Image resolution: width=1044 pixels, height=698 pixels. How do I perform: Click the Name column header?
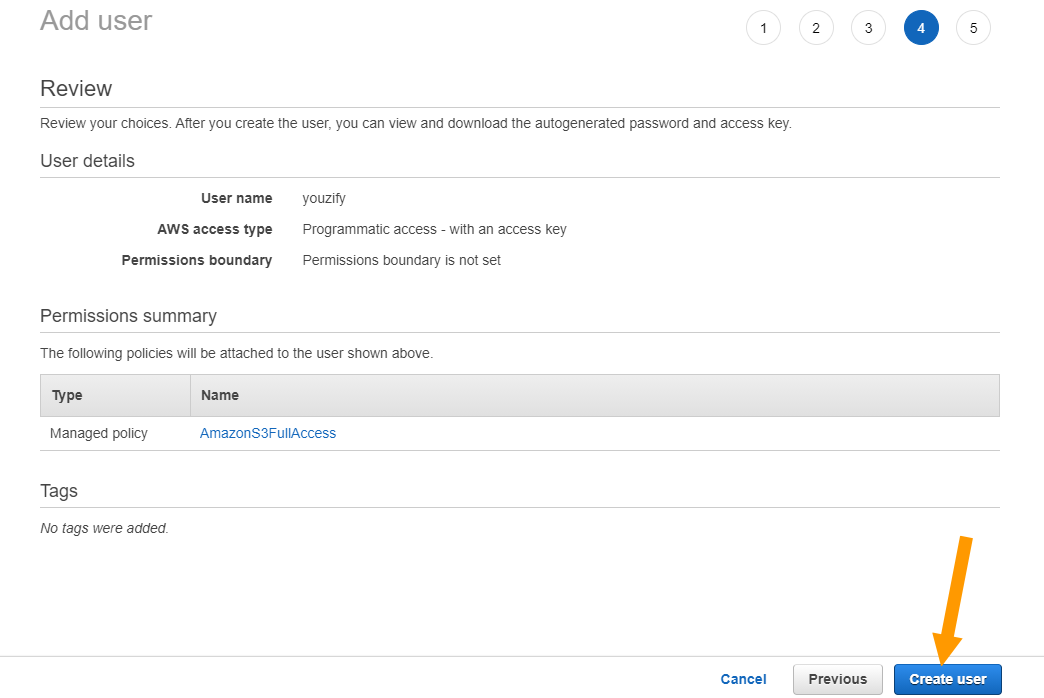pyautogui.click(x=595, y=395)
